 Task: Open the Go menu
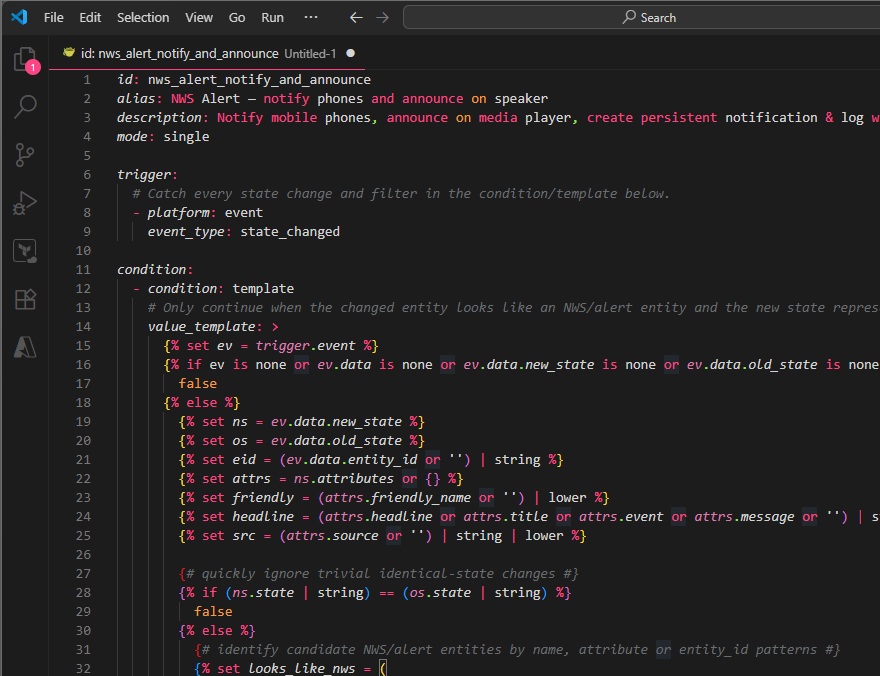237,17
